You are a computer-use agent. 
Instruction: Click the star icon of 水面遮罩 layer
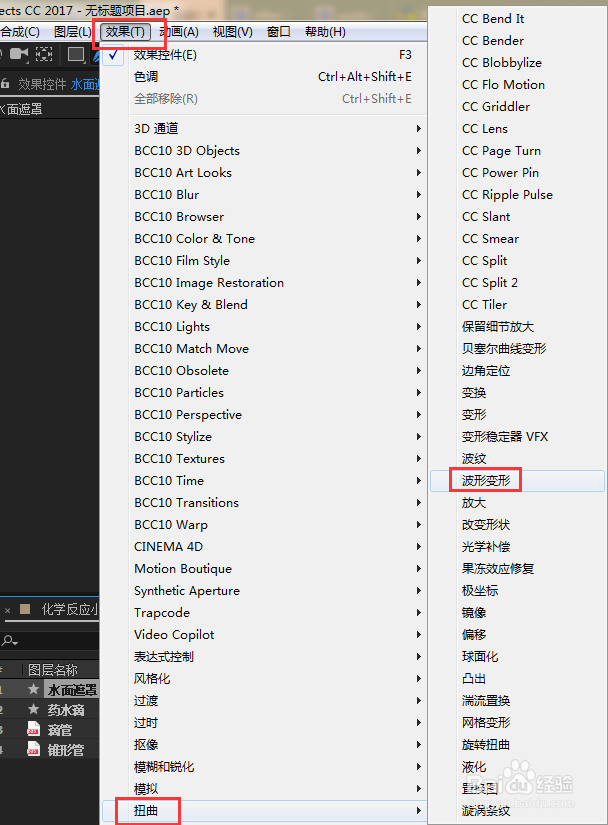point(33,689)
